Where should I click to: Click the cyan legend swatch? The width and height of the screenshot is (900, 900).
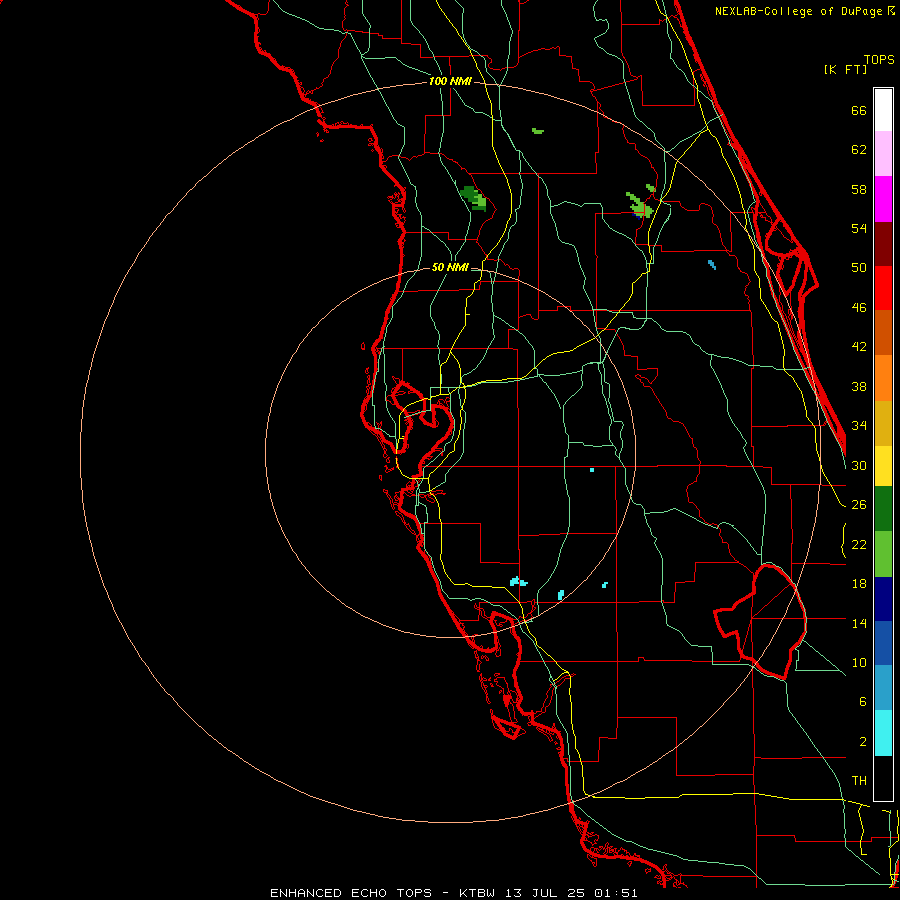pyautogui.click(x=883, y=733)
